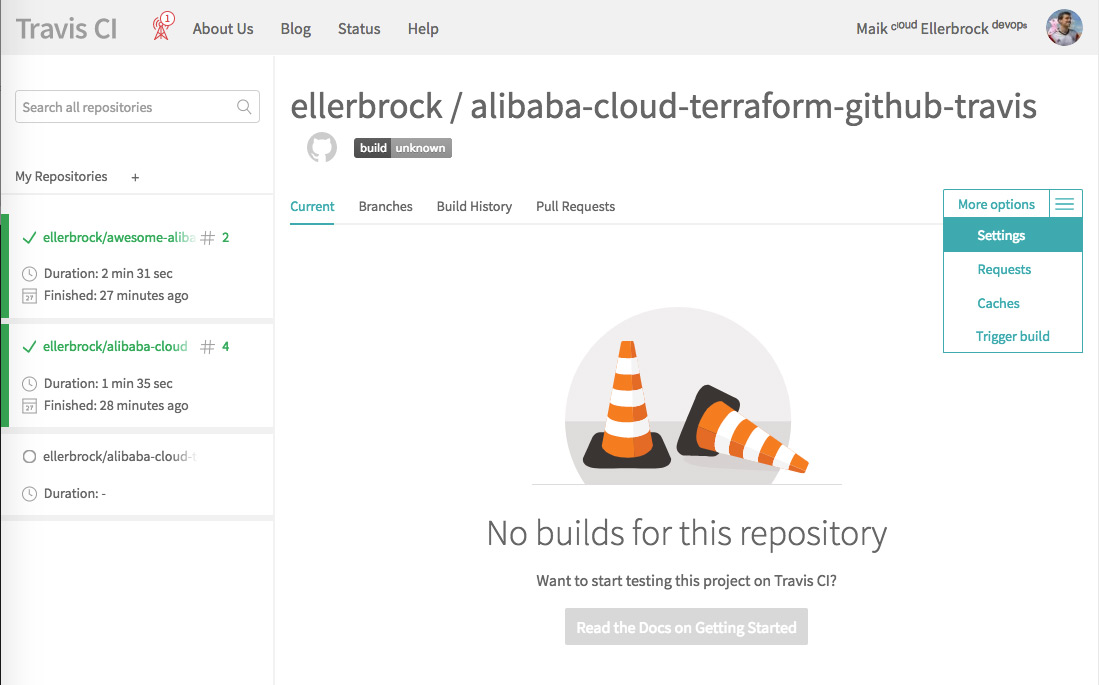Click the text "Duration: 2 min 31 sec"
Screen dimensions: 1099x685
click(x=108, y=273)
